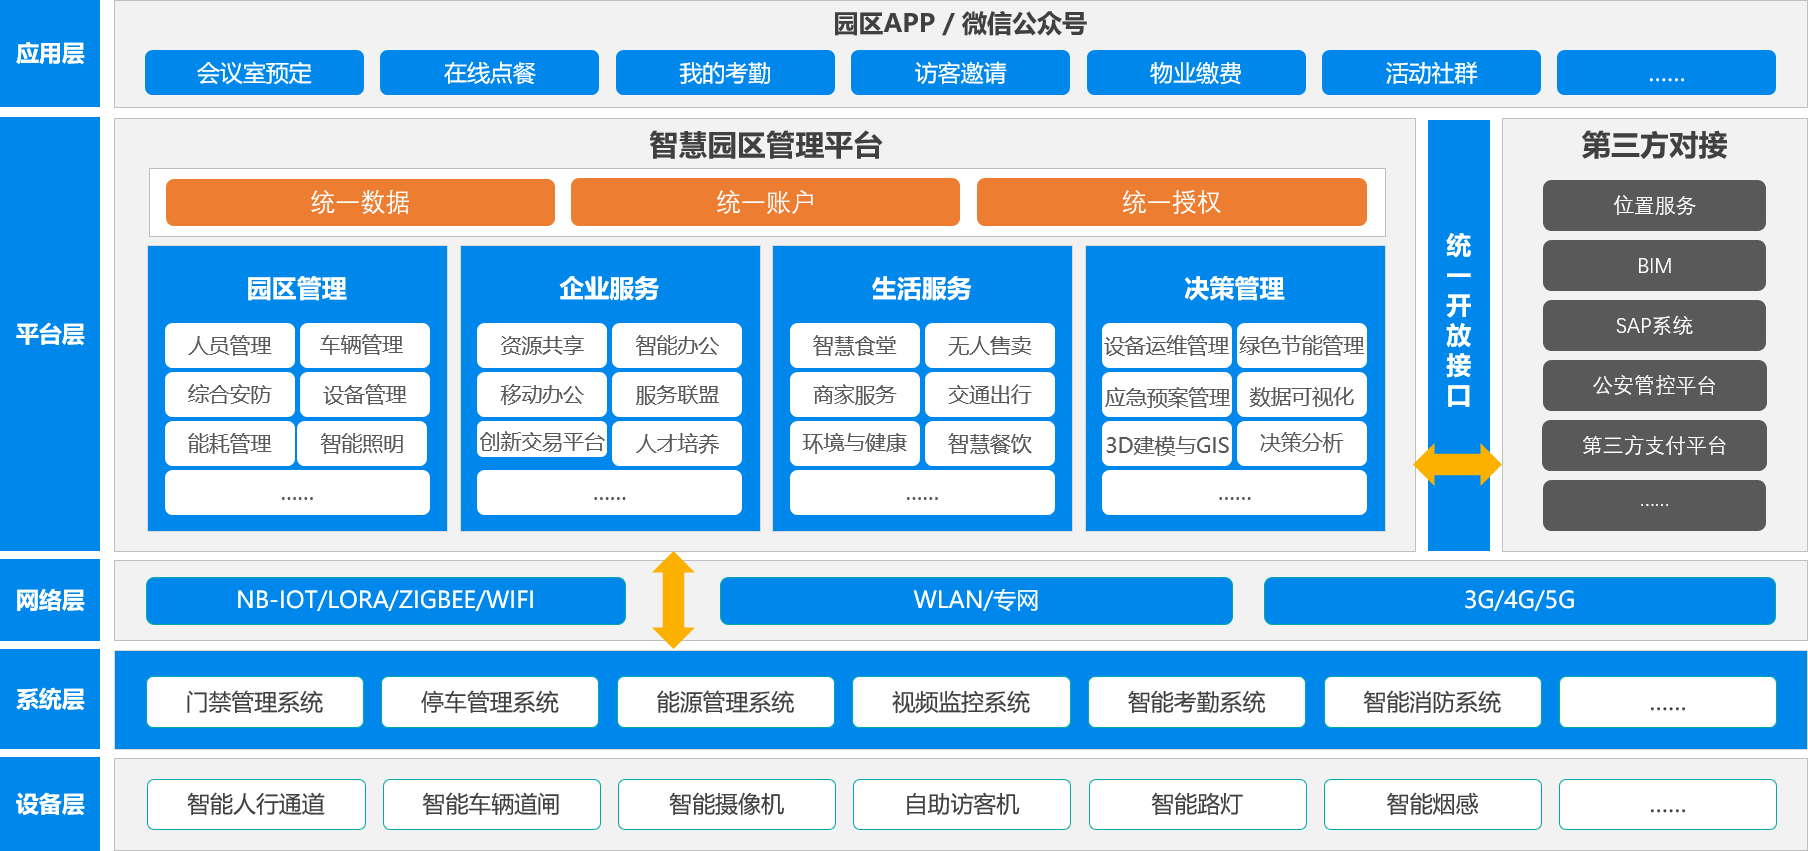The image size is (1808, 851).
Task: Choose the 应急预案管理 cell
Action: 1167,396
